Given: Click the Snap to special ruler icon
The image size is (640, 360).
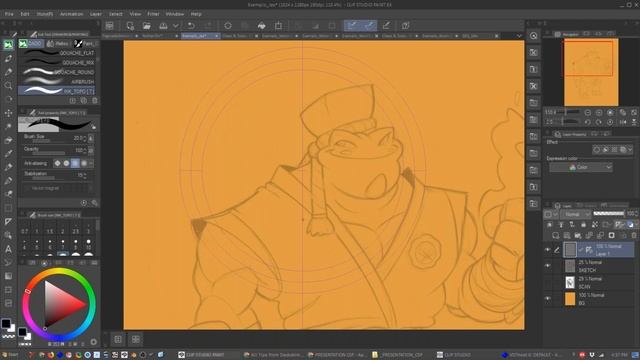Looking at the screenshot, I should click(x=369, y=26).
